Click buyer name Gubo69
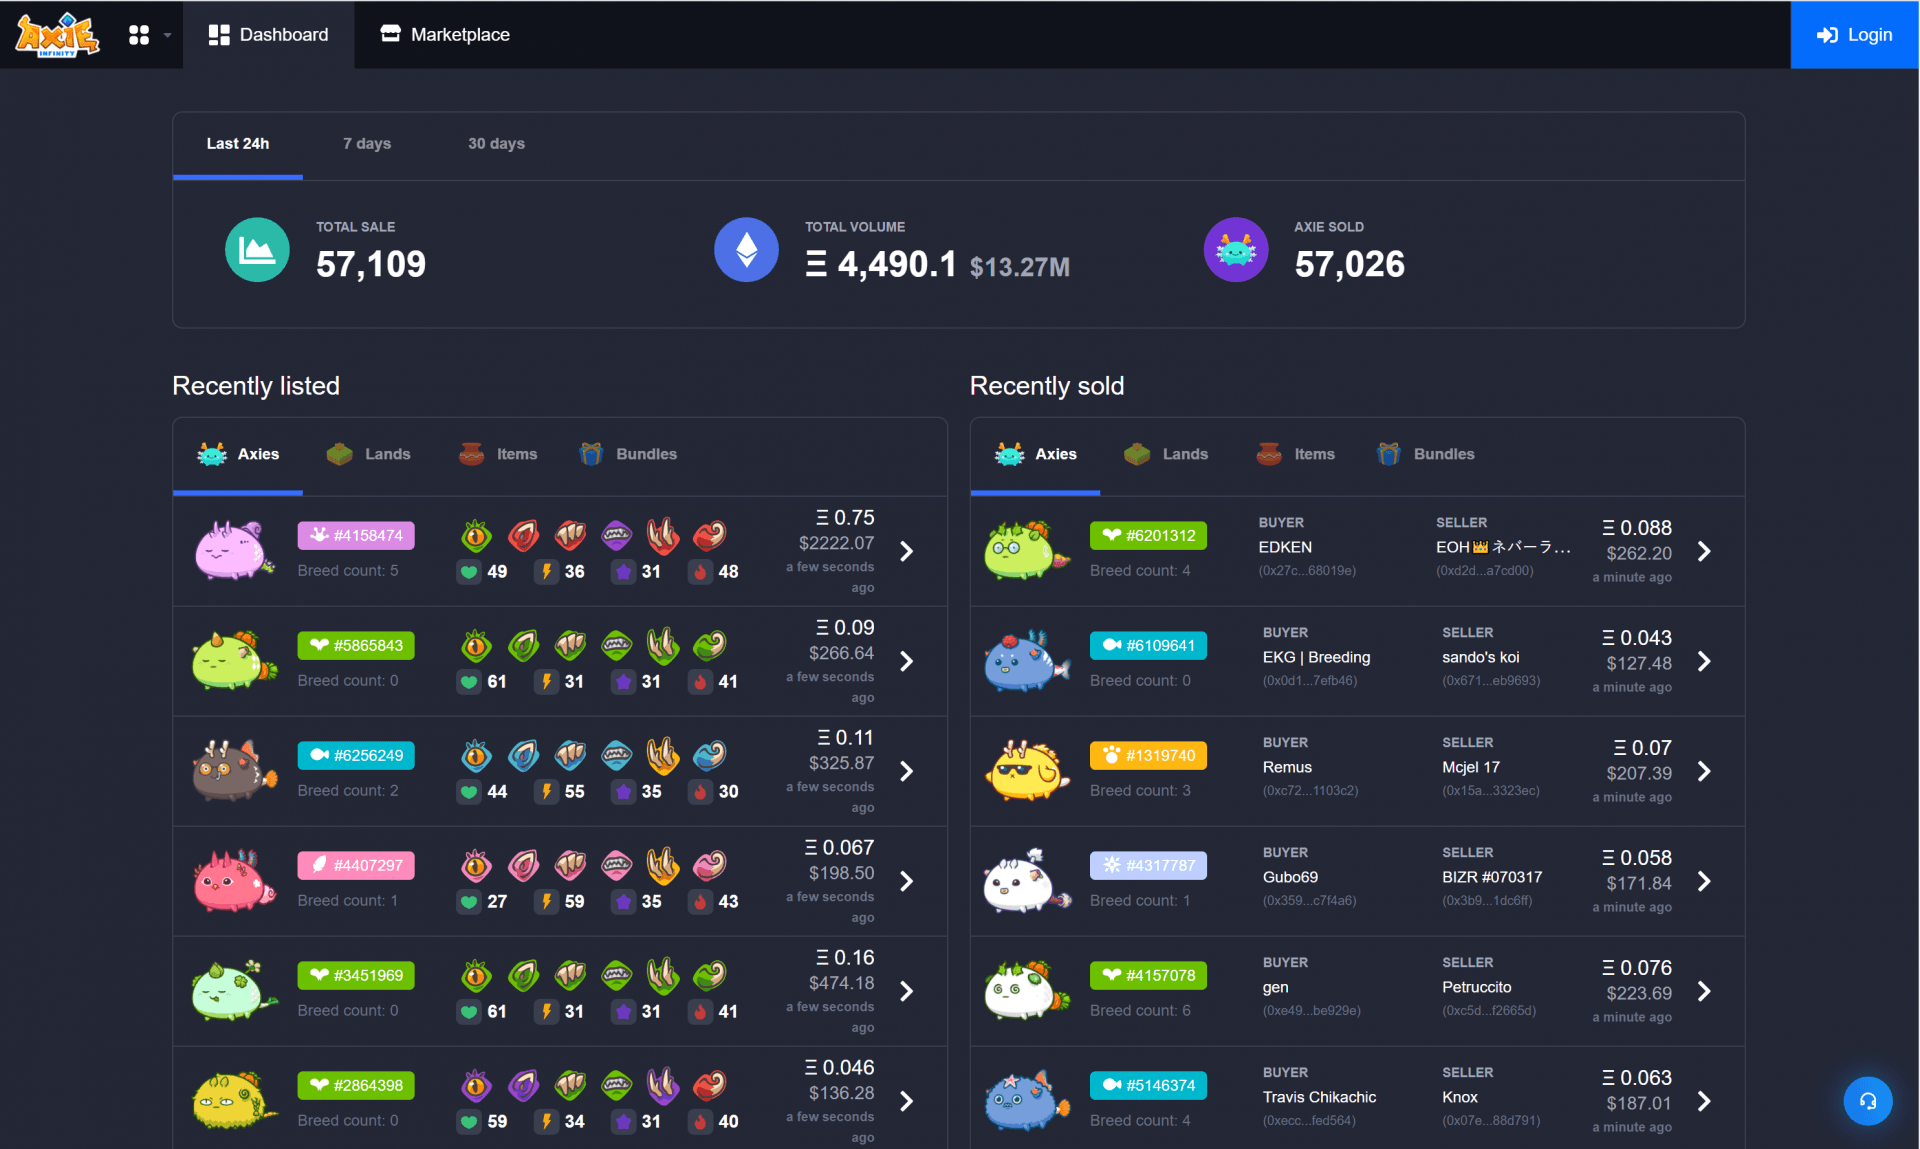The width and height of the screenshot is (1920, 1149). (1290, 878)
